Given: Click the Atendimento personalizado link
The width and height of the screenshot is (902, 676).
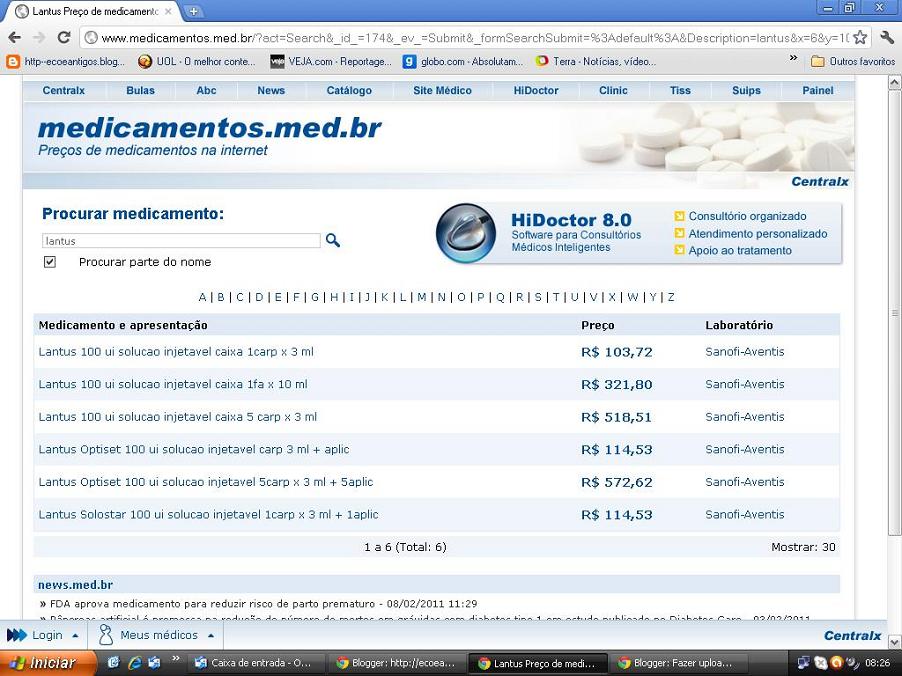Looking at the screenshot, I should tap(758, 234).
